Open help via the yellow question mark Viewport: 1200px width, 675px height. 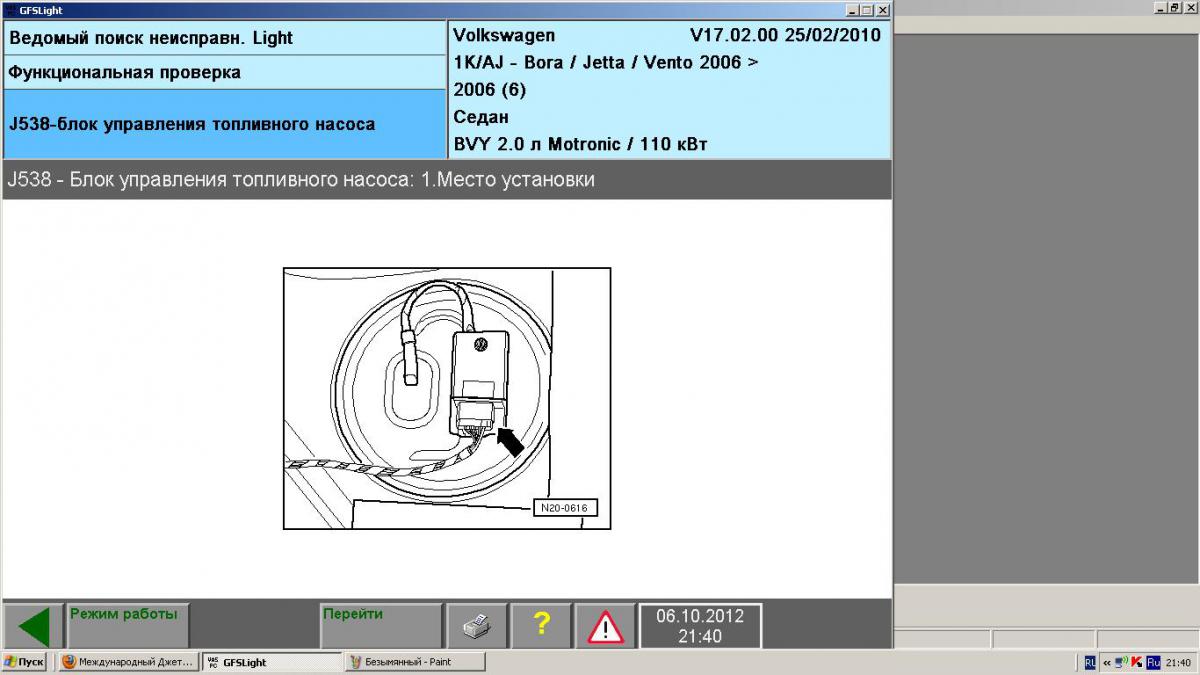(541, 626)
